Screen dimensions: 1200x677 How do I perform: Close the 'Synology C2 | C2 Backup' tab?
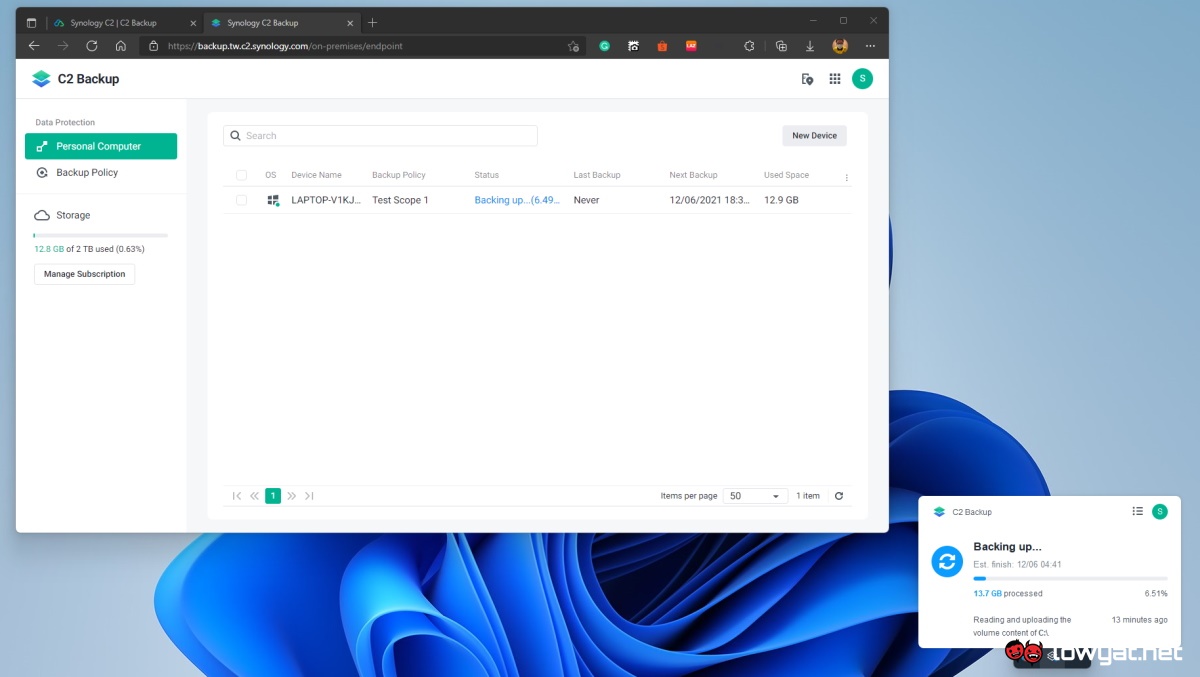193,22
